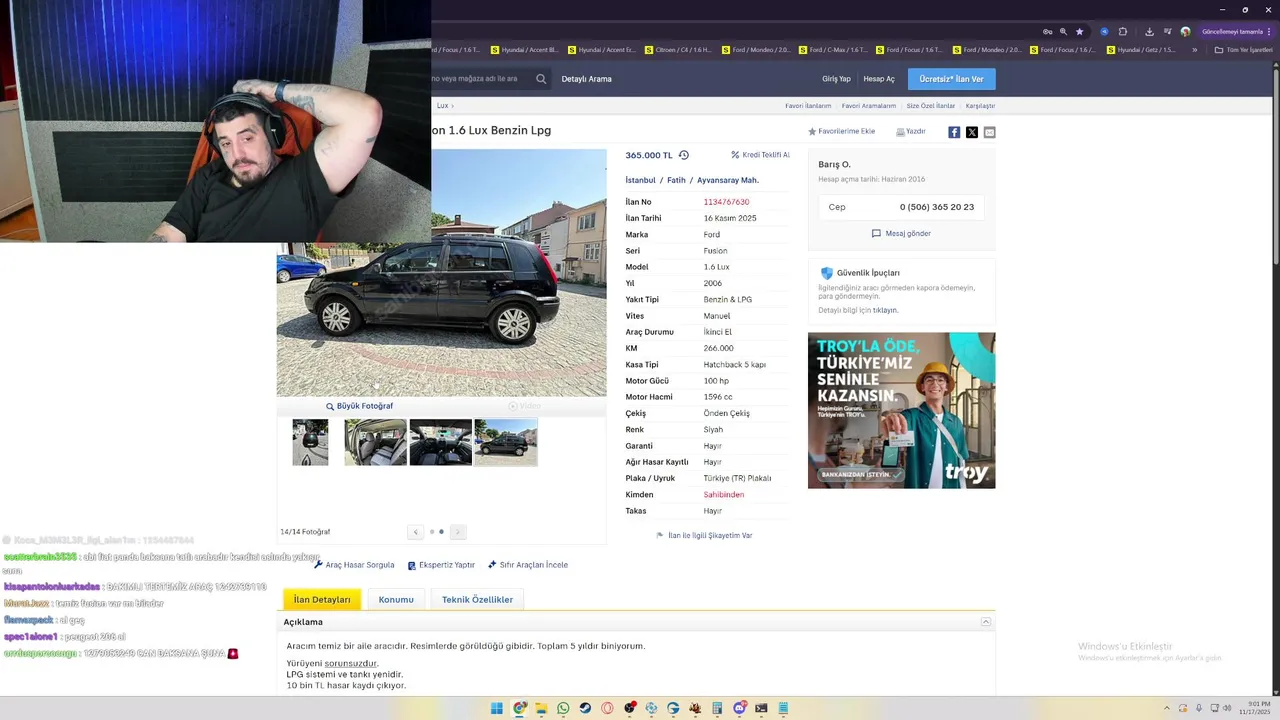Open Chrome extensions puzzle icon
The image size is (1280, 720).
(1123, 31)
